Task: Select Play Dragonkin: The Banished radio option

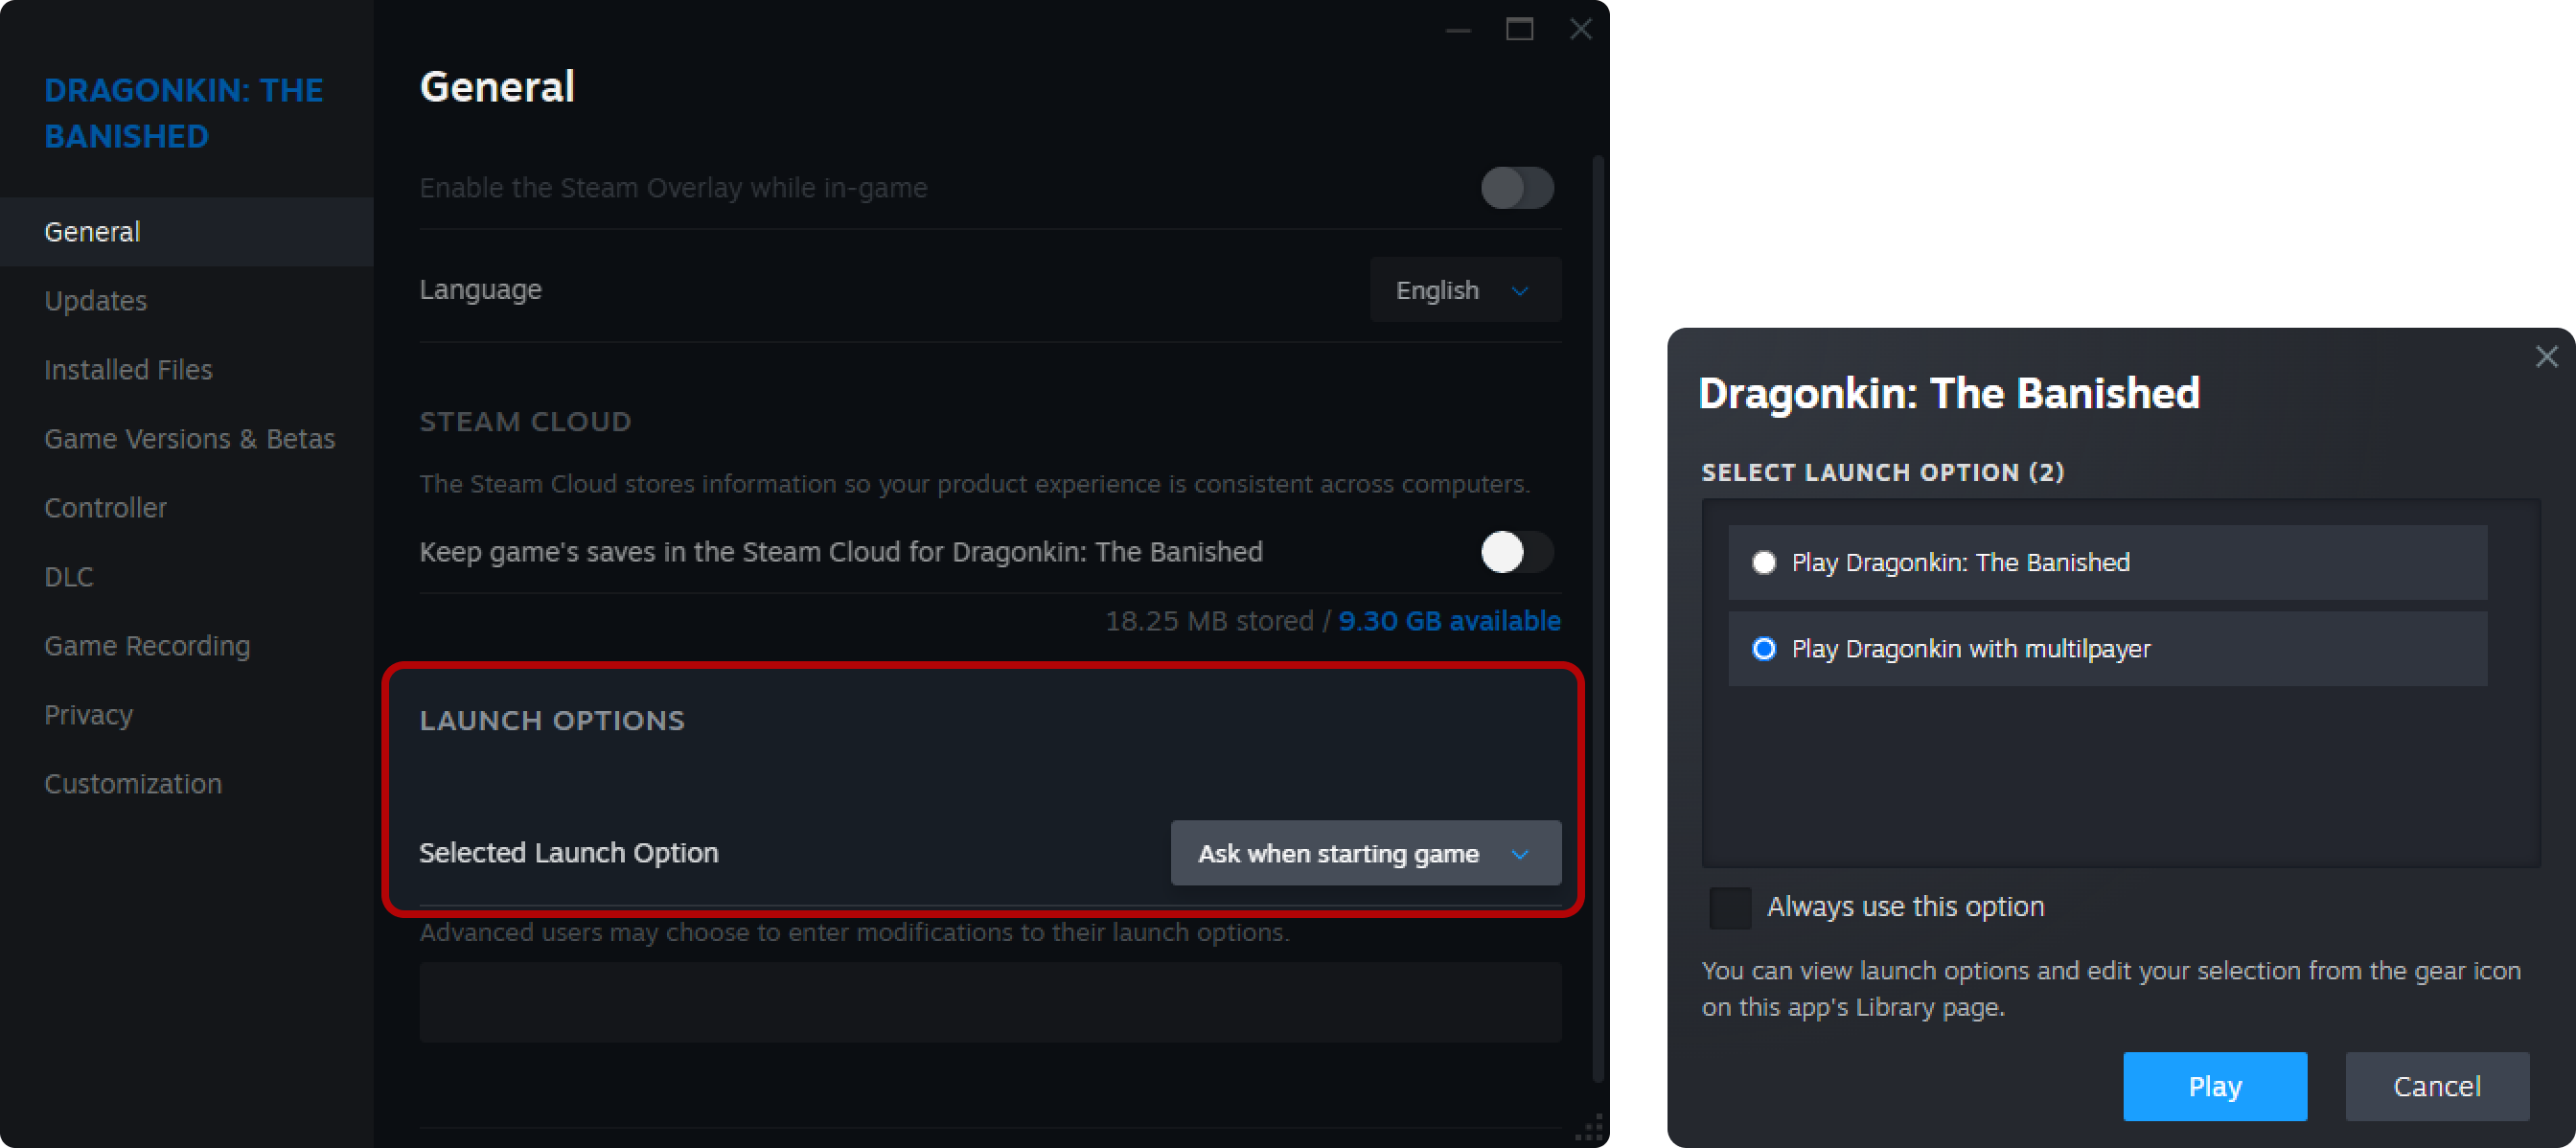Action: [x=2107, y=563]
